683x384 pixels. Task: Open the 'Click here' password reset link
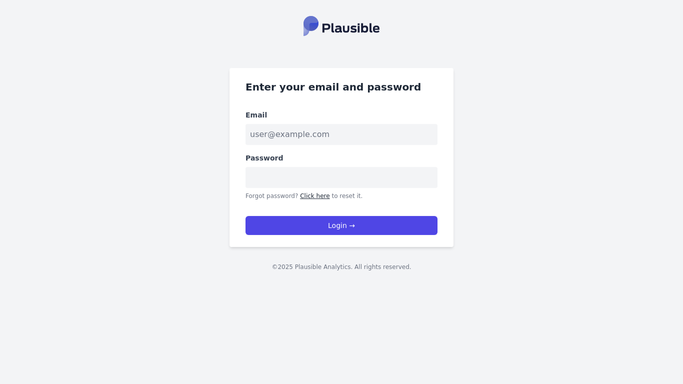point(314,196)
